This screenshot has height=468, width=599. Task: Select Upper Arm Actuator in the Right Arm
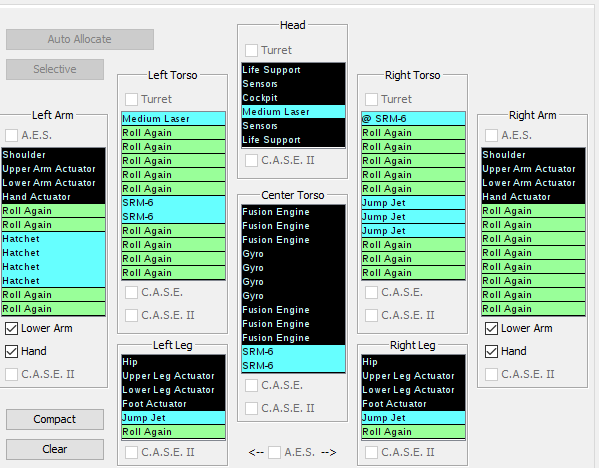(533, 168)
